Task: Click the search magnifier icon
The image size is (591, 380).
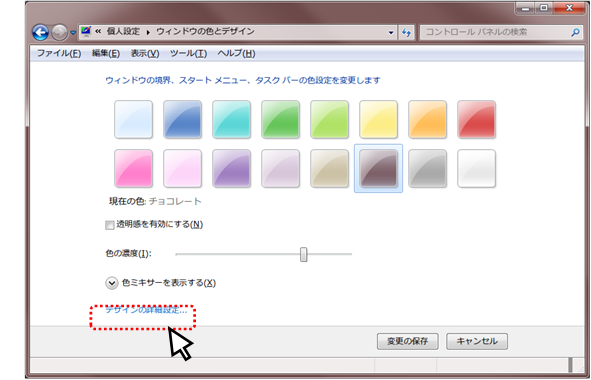Action: [x=575, y=32]
